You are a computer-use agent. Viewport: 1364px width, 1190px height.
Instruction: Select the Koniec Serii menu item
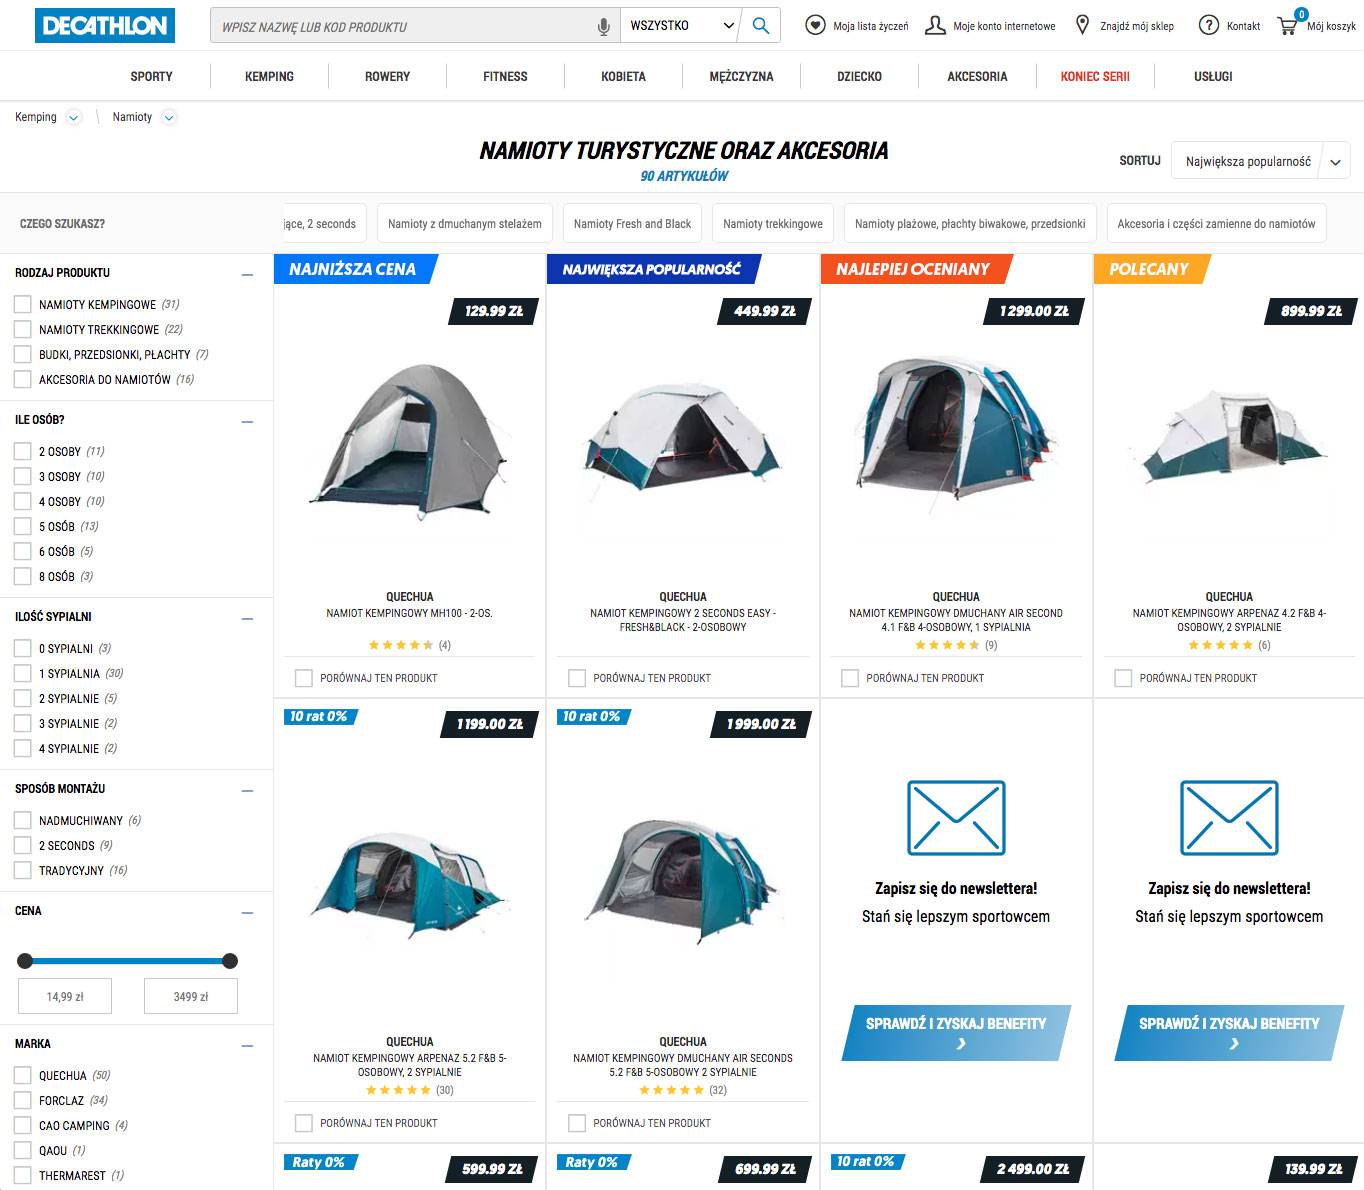tap(1095, 76)
